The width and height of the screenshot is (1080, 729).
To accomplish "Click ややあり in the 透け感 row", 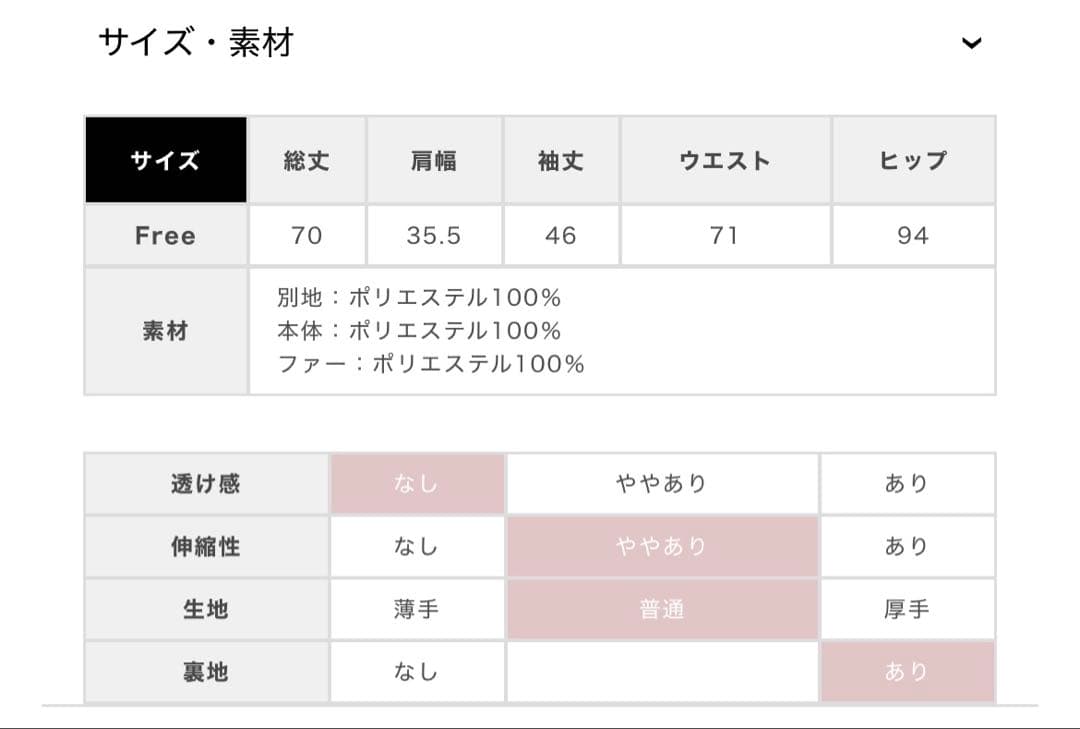I will [662, 484].
